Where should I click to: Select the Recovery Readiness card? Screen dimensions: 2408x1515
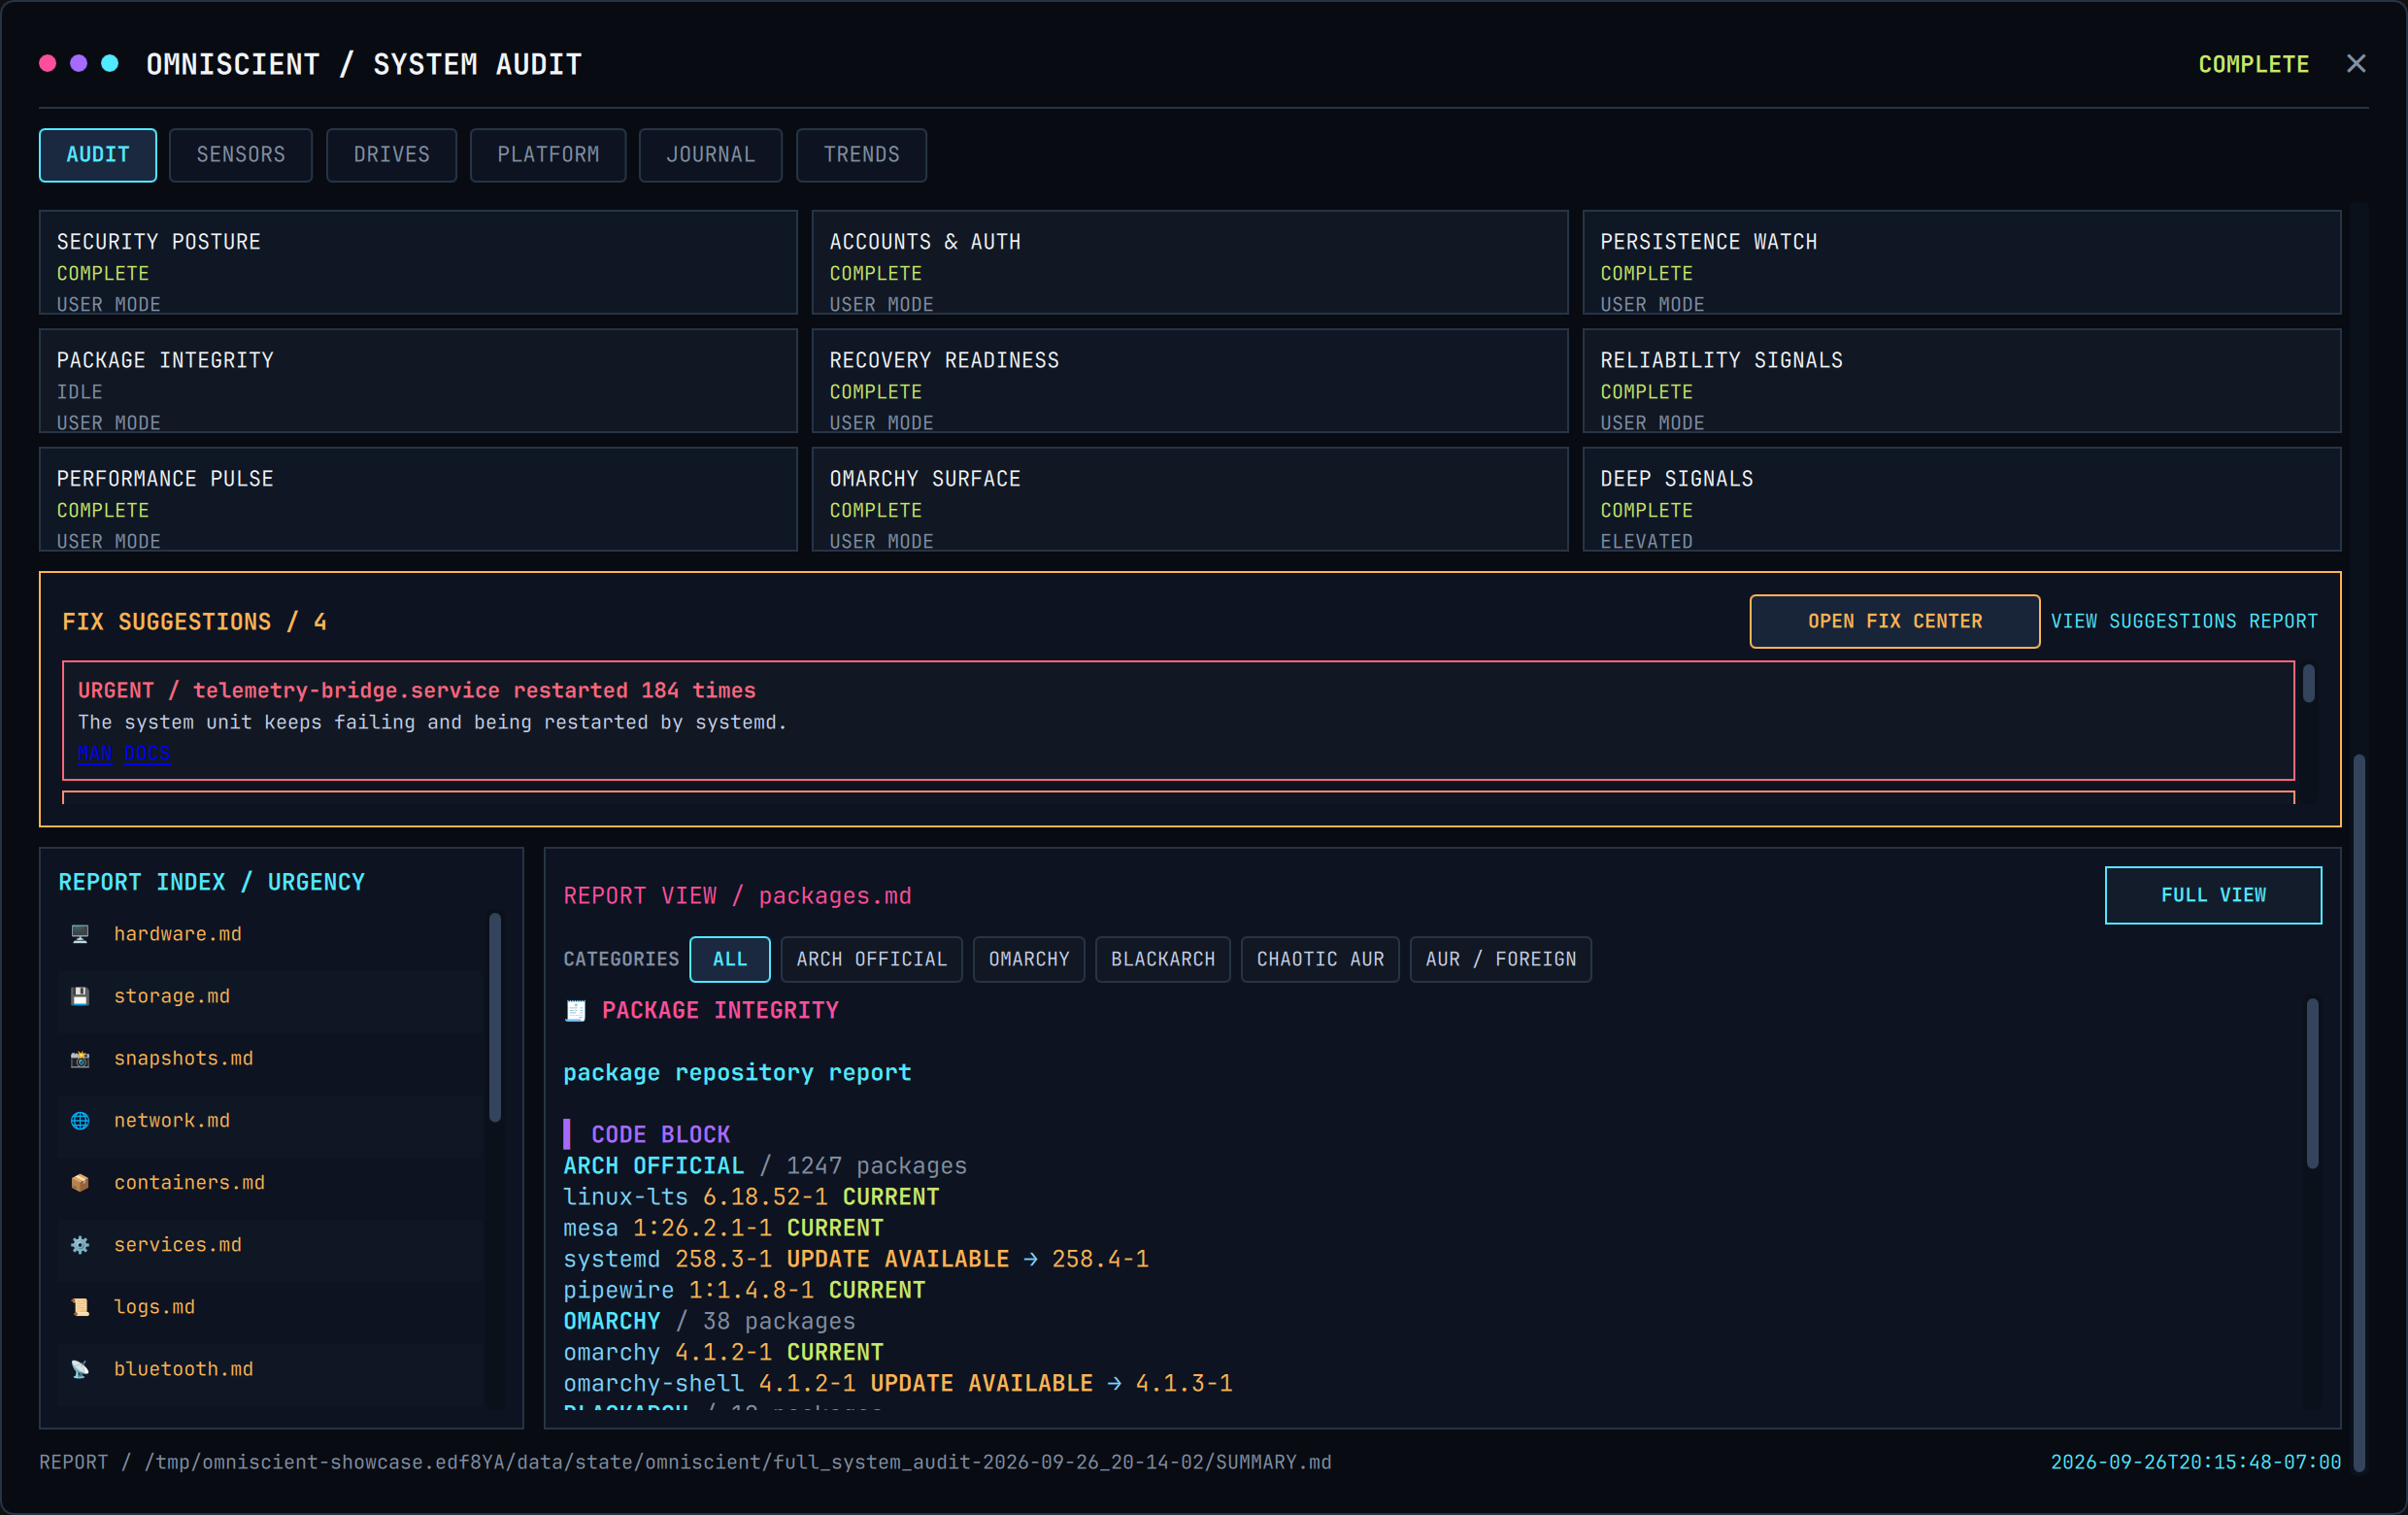pos(1189,381)
